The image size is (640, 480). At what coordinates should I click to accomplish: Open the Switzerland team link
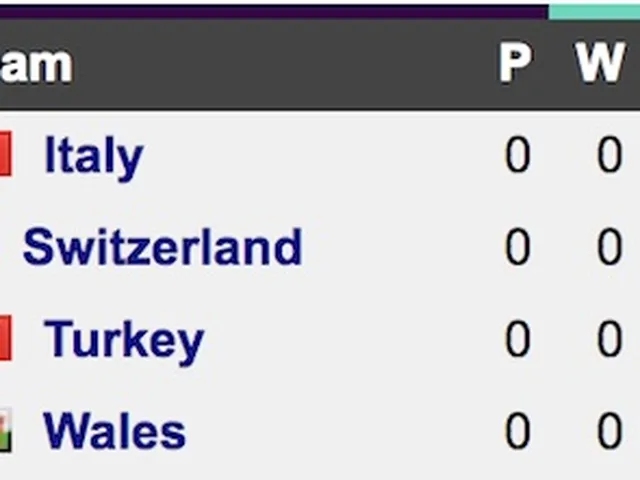(162, 247)
